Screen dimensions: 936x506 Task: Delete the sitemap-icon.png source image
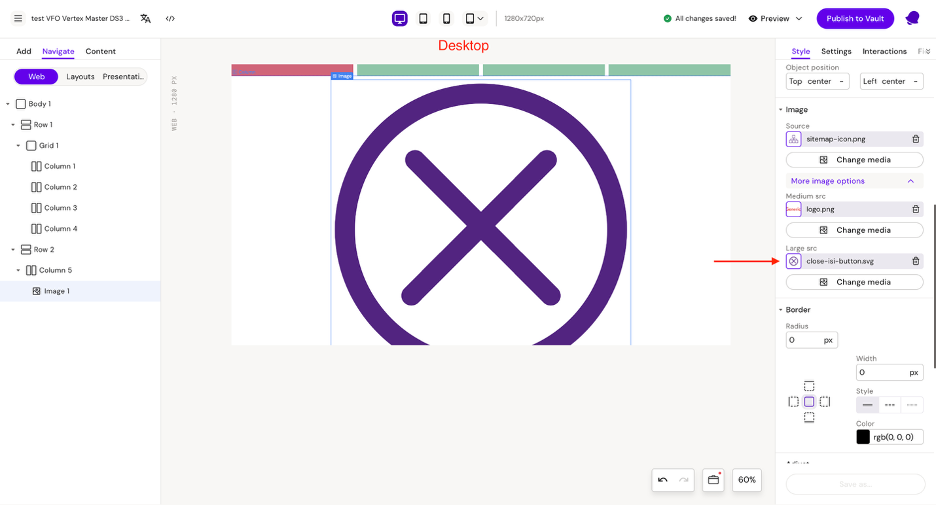915,139
